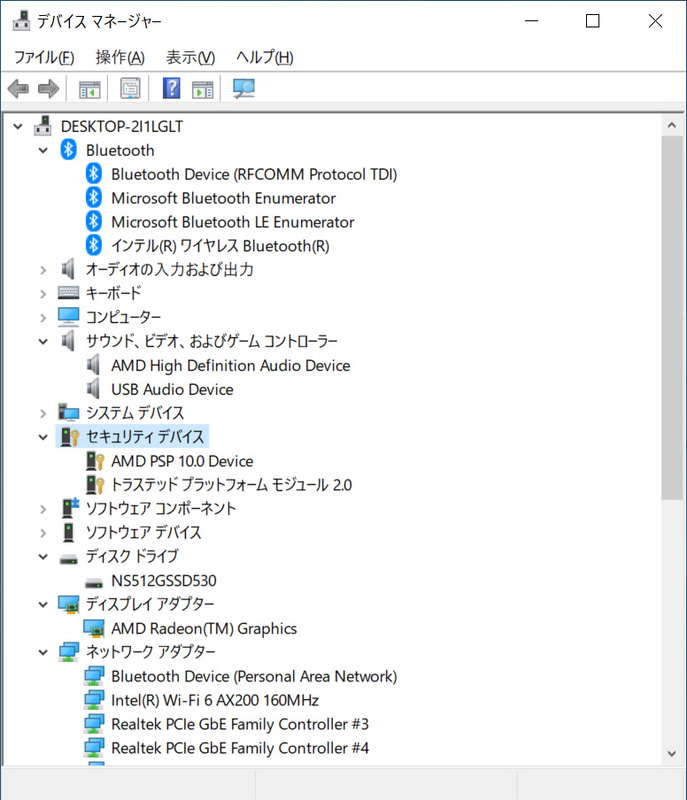The width and height of the screenshot is (687, 800).
Task: Select the サウンド、ビデオ、およびゲーム コントローラー label
Action: (212, 341)
